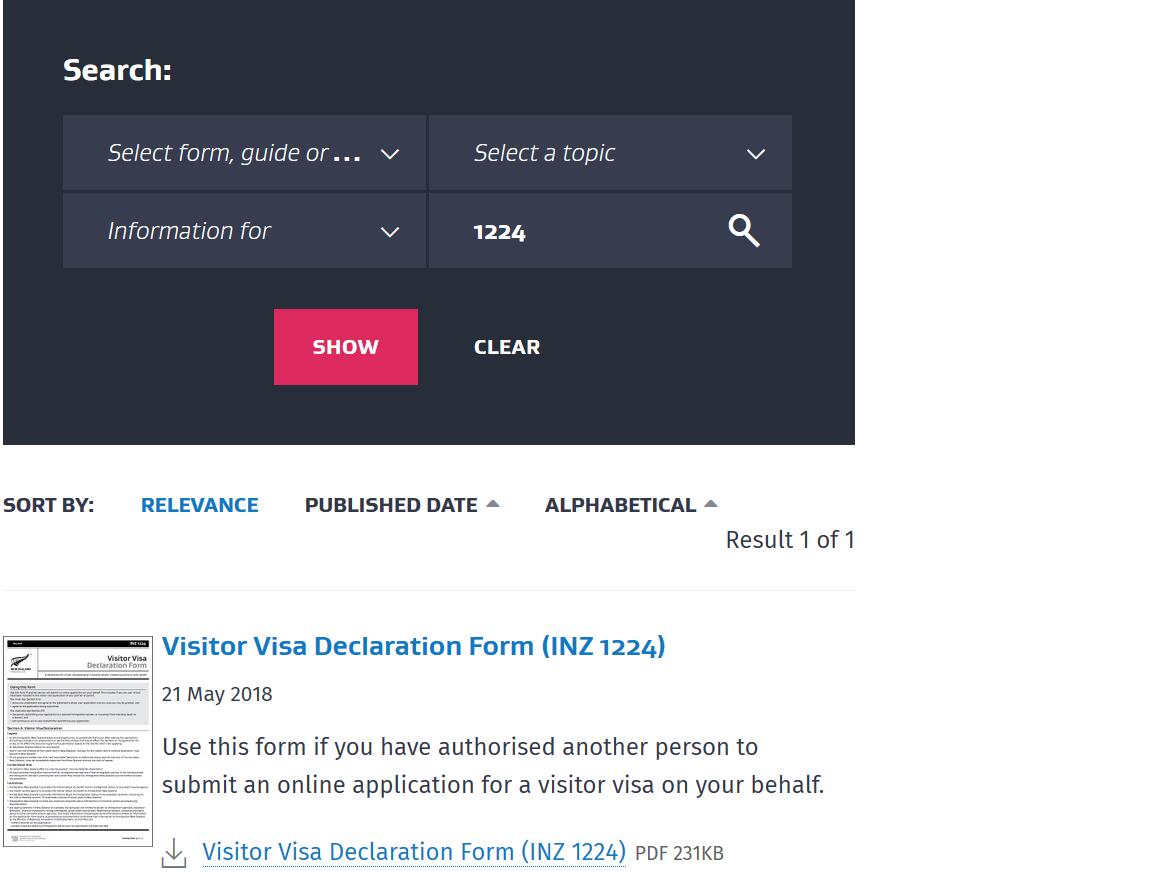Open the Visitor Visa Declaration Form title link

[413, 646]
